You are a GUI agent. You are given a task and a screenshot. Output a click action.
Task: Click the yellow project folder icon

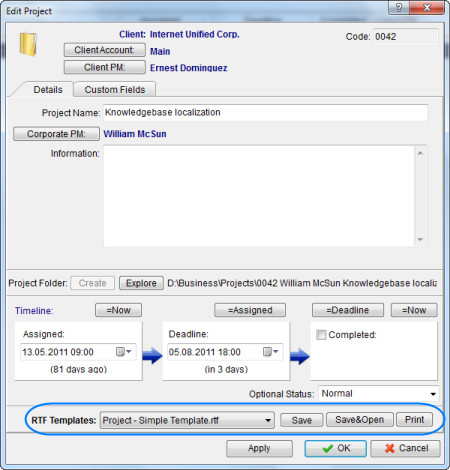click(28, 44)
